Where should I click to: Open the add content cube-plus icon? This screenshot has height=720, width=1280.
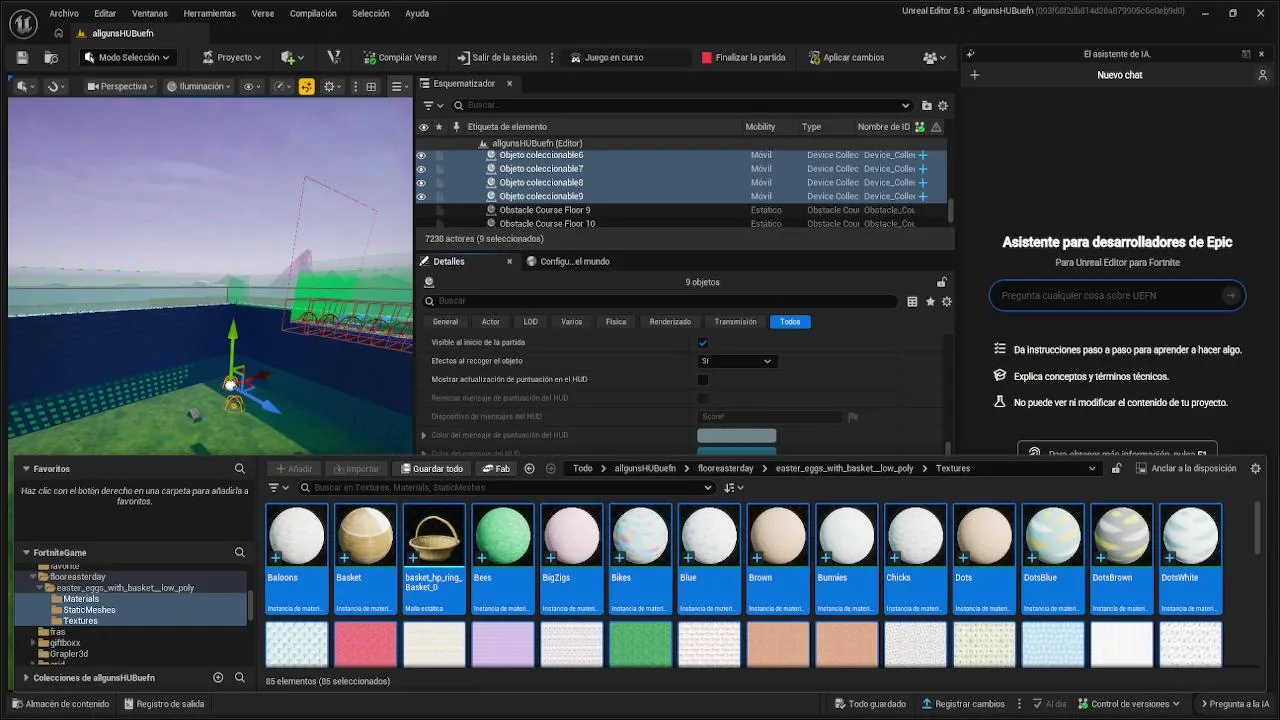pyautogui.click(x=292, y=58)
